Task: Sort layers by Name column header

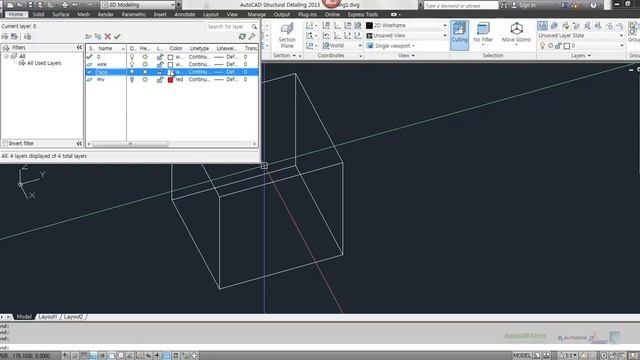Action: (105, 48)
